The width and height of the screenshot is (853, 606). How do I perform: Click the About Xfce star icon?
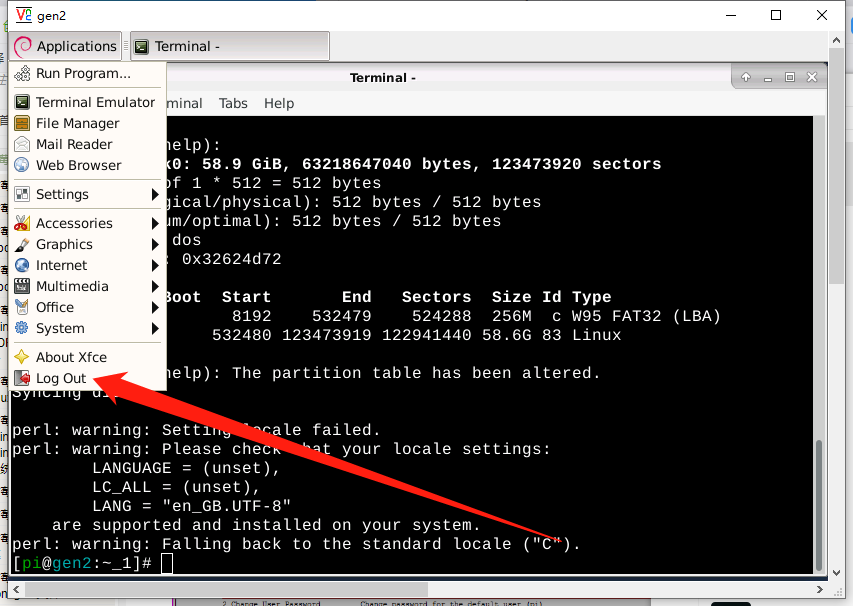pyautogui.click(x=22, y=357)
